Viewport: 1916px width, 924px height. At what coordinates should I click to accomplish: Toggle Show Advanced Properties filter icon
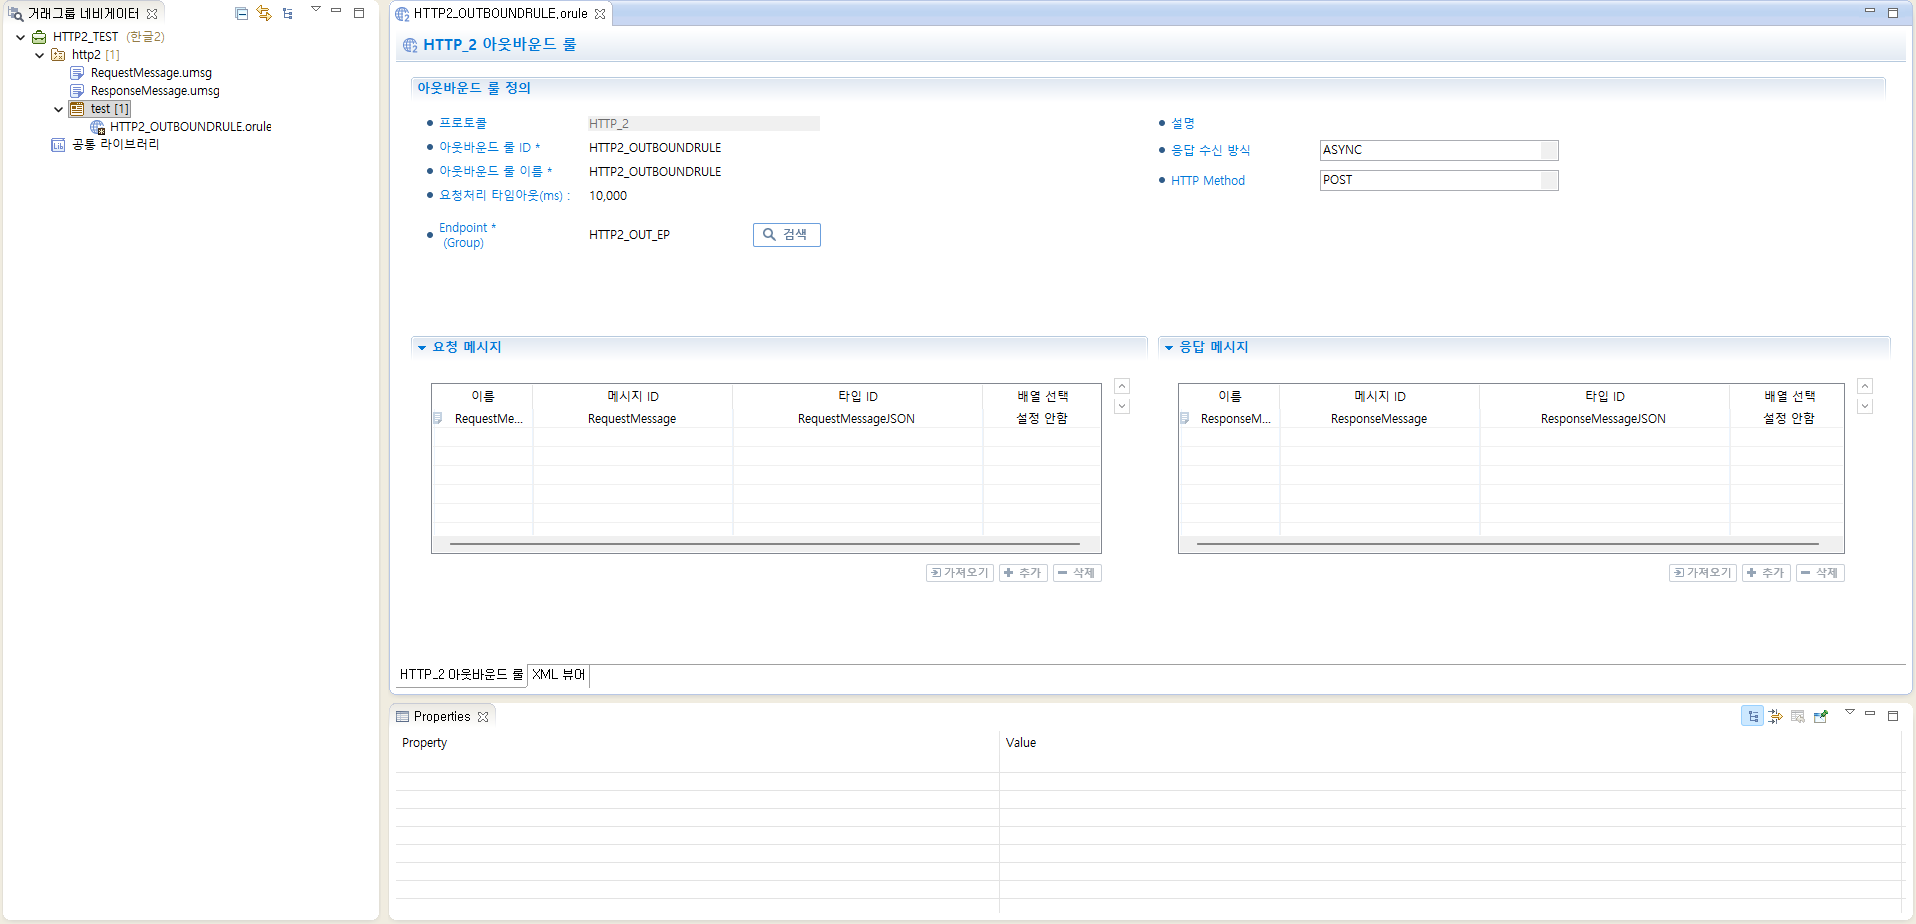coord(1775,716)
